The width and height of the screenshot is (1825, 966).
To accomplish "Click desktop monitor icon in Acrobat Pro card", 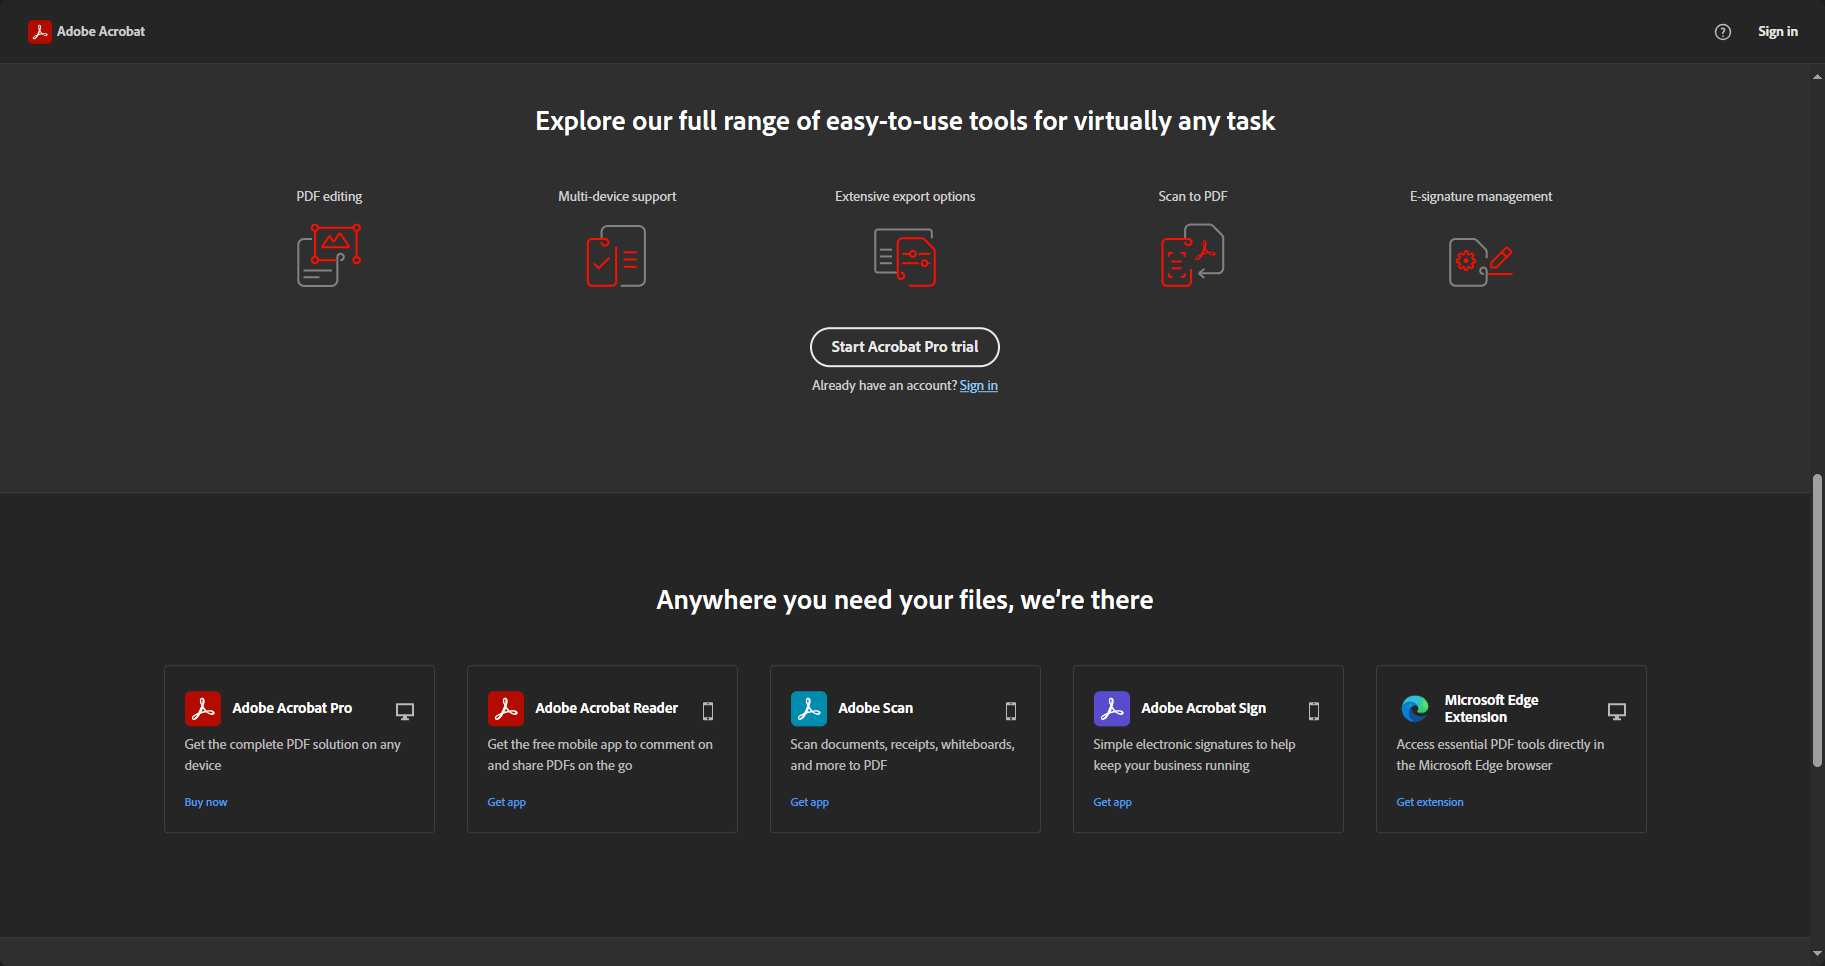I will coord(405,711).
